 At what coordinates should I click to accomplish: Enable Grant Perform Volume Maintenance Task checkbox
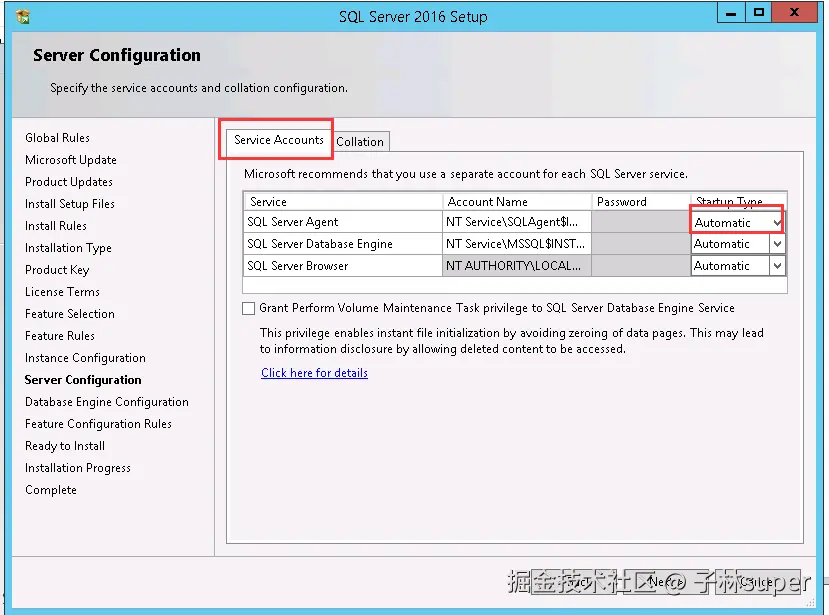pos(248,308)
